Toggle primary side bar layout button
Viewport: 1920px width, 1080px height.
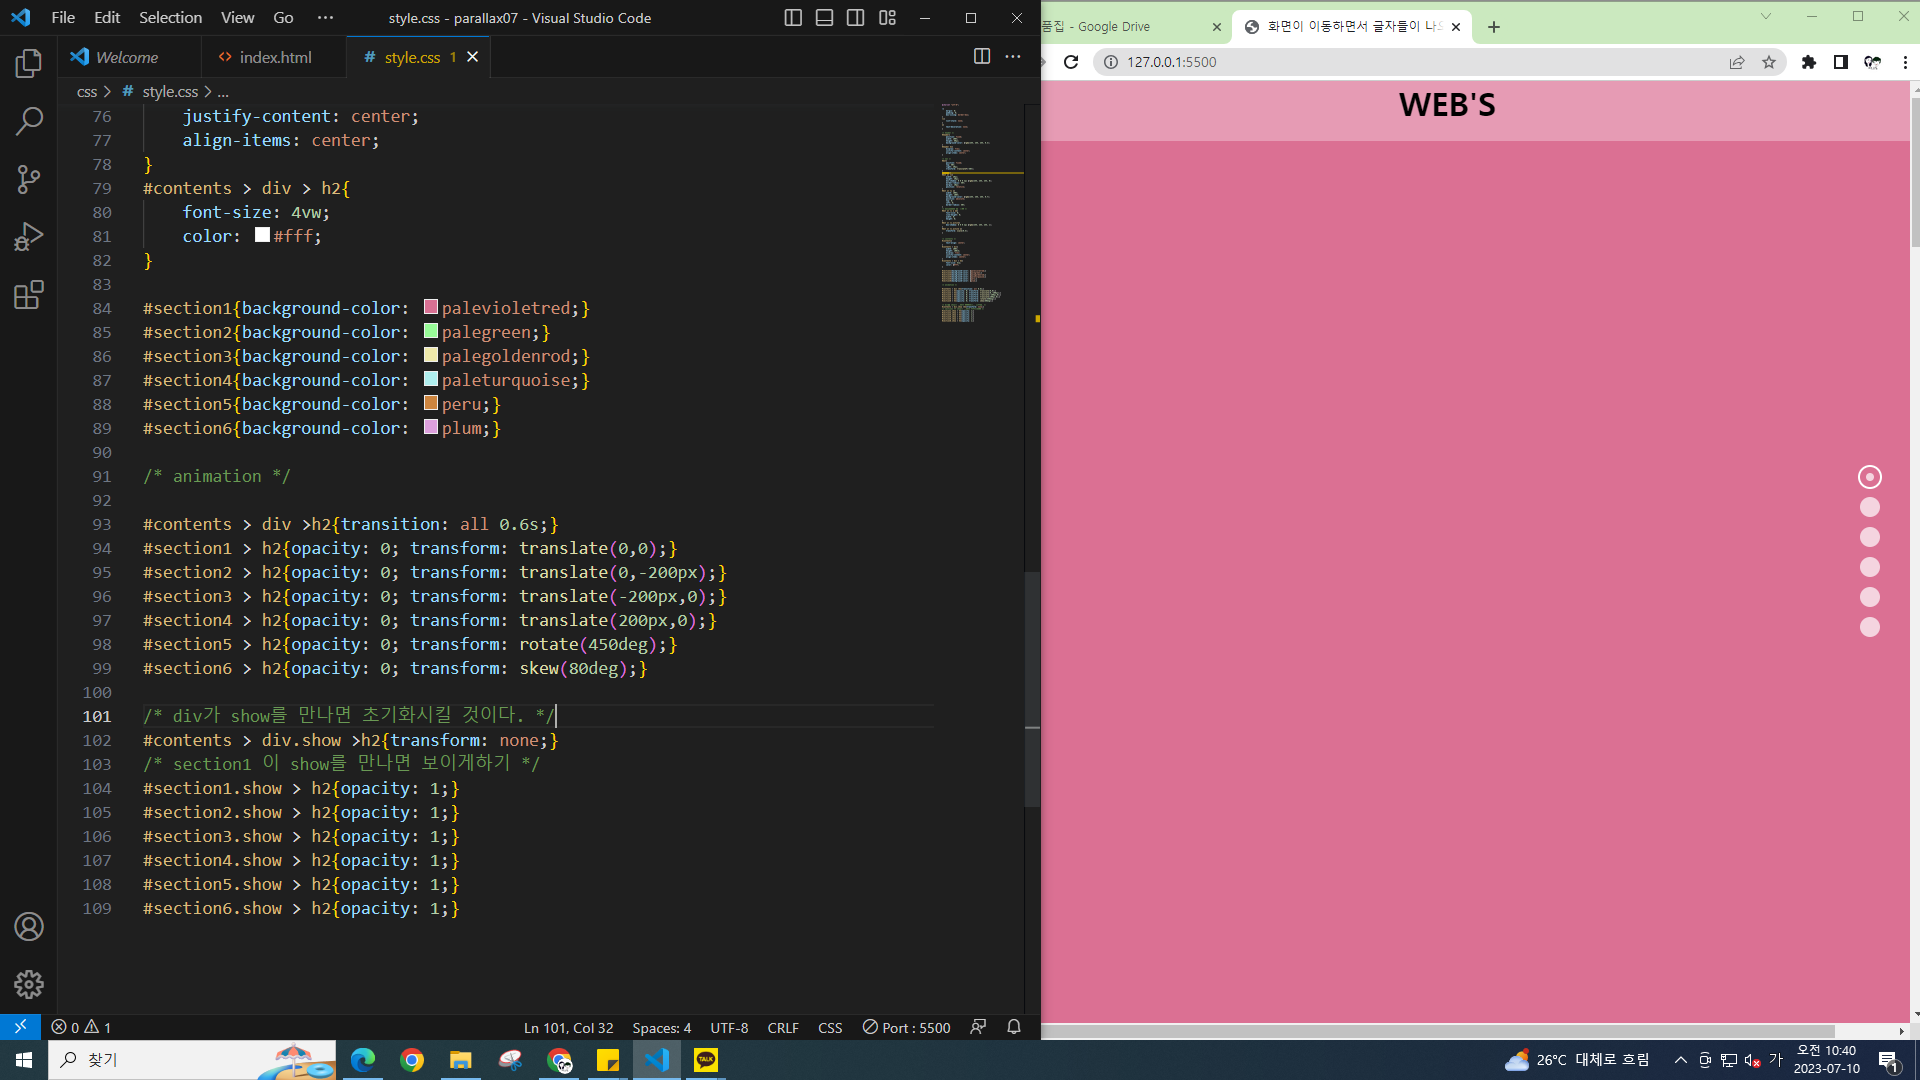click(793, 18)
